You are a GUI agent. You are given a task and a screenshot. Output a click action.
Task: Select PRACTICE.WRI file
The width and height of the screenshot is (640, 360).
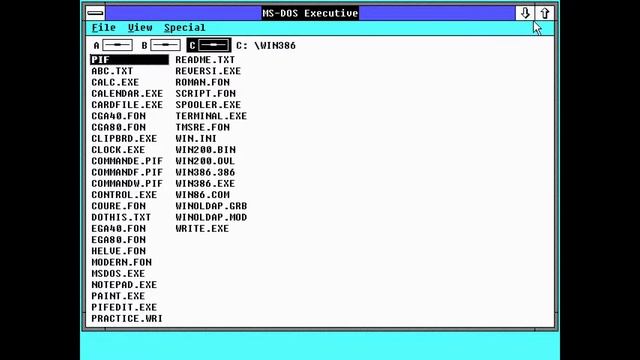click(127, 318)
